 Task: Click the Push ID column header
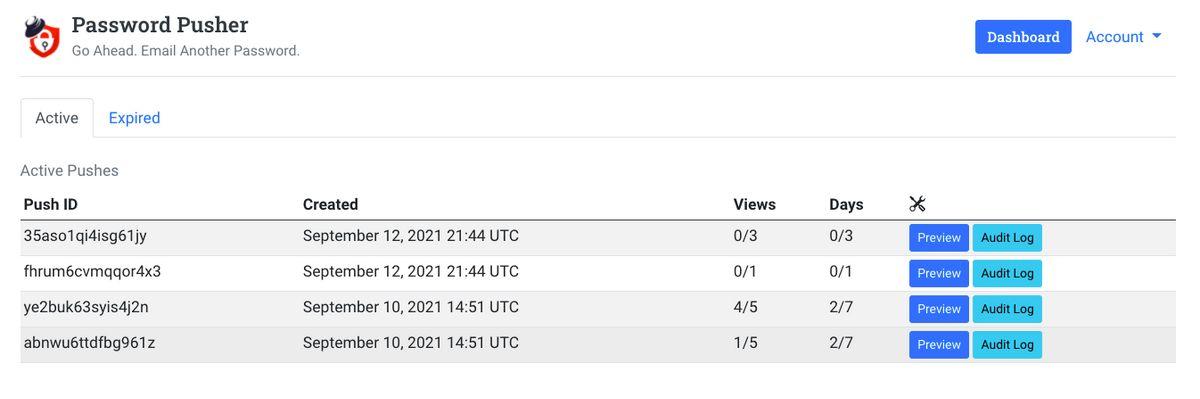click(x=51, y=204)
